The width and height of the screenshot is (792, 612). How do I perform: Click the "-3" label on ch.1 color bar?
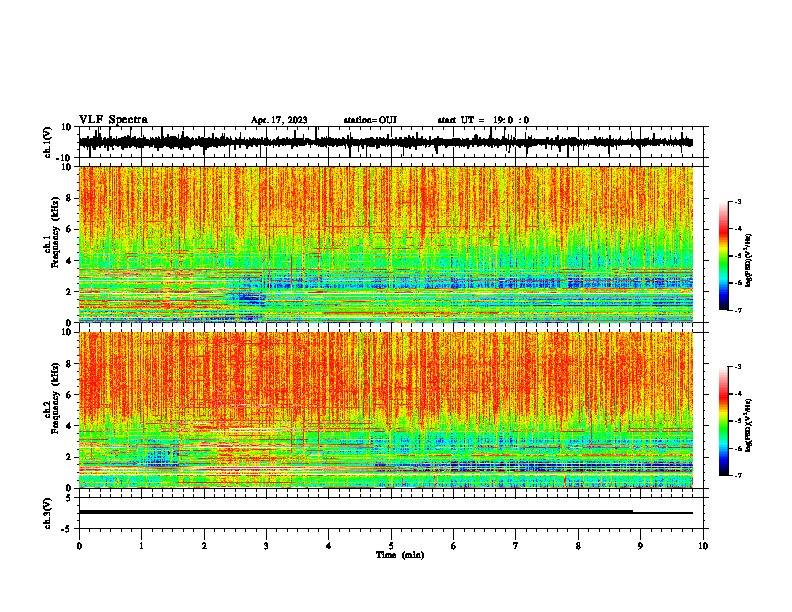click(x=737, y=202)
